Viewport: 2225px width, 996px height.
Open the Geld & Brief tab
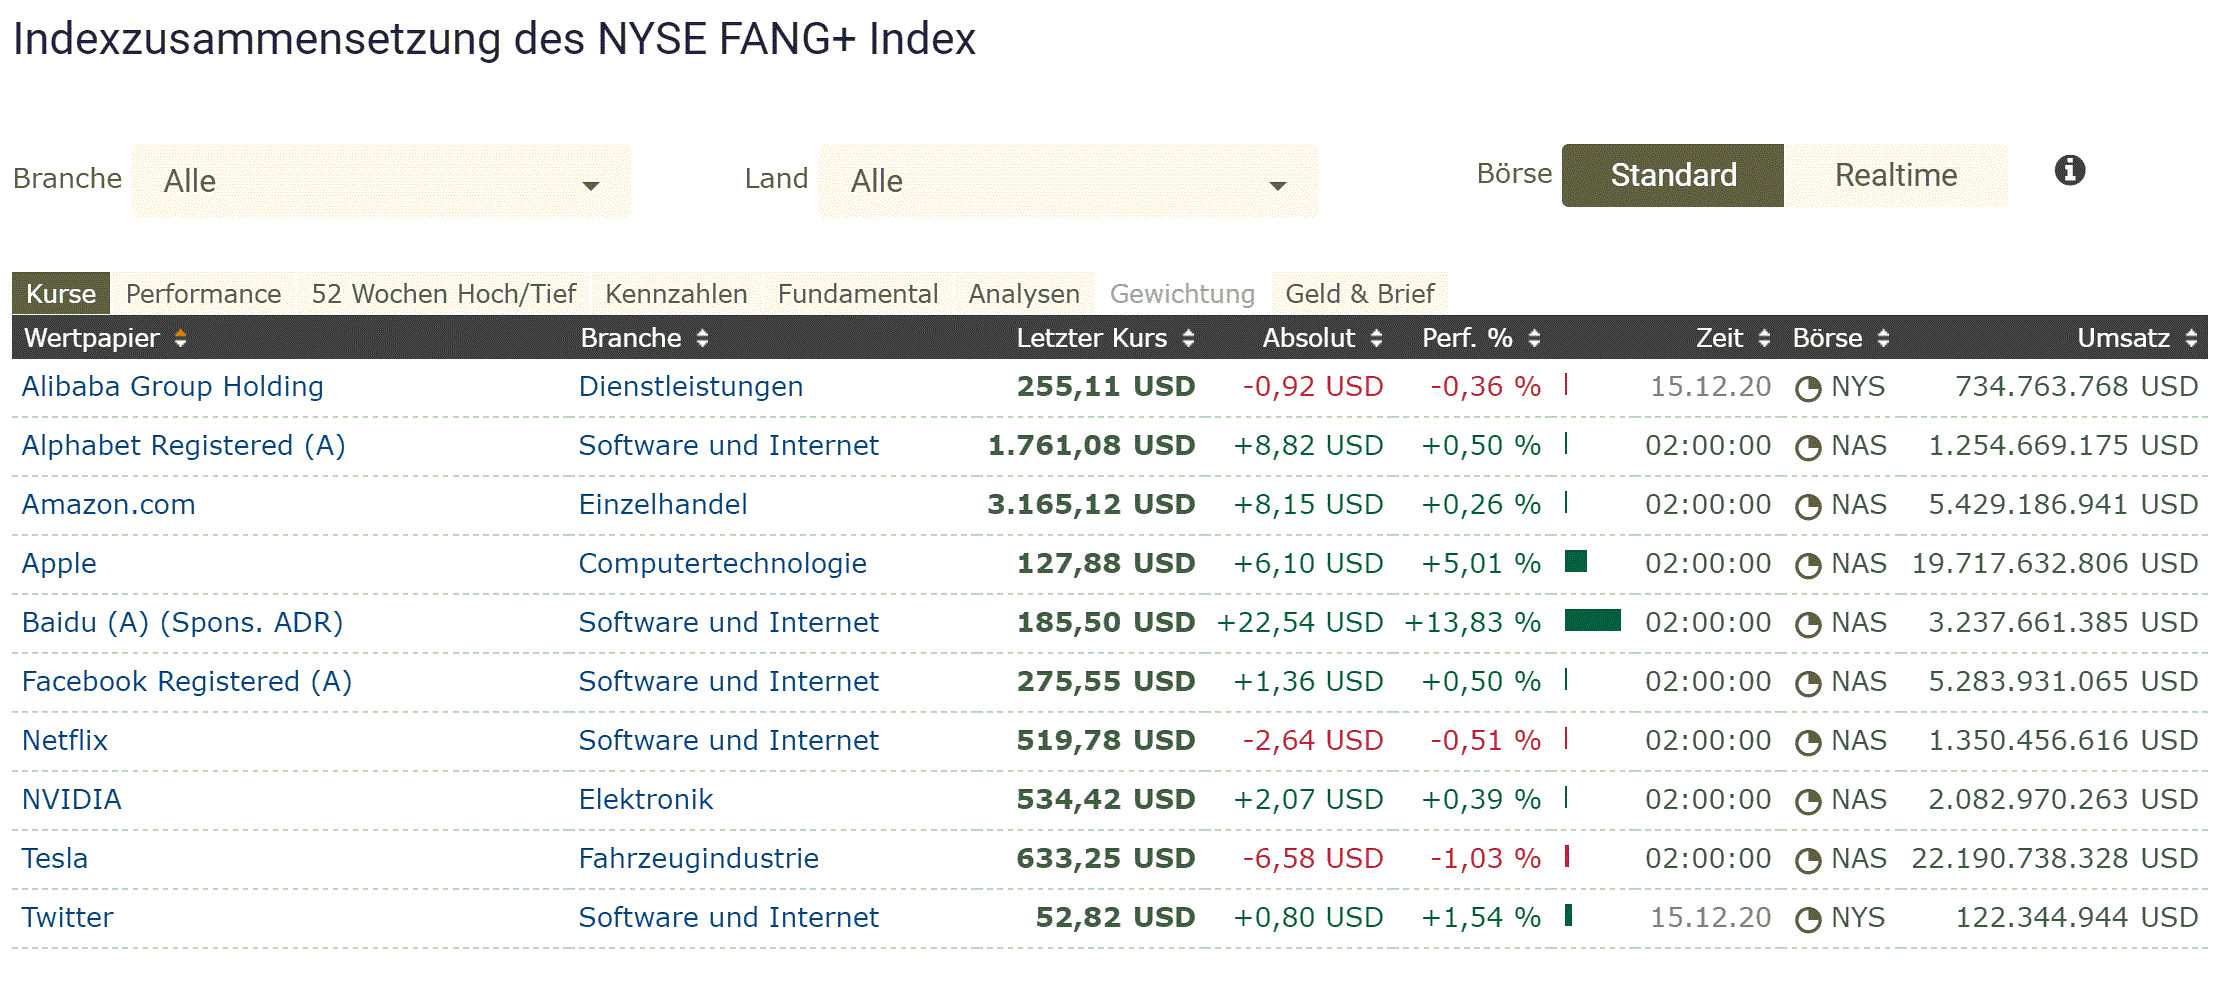(1359, 294)
